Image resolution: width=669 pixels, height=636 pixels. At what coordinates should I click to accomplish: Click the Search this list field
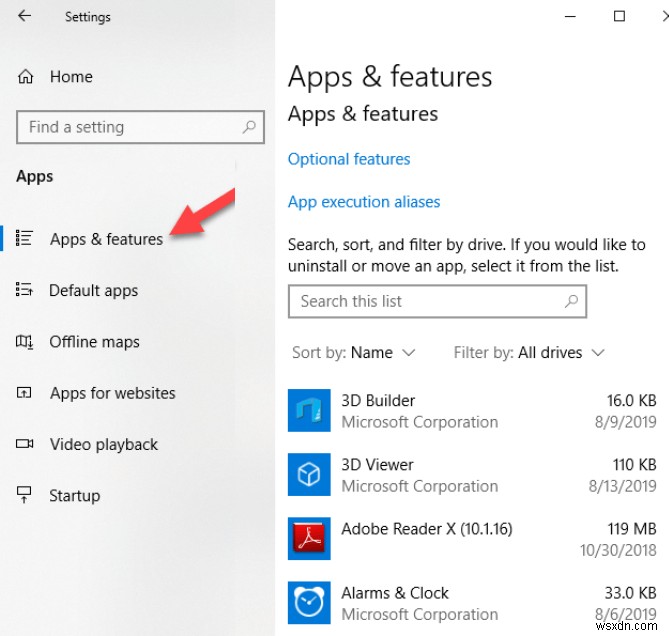[x=437, y=302]
